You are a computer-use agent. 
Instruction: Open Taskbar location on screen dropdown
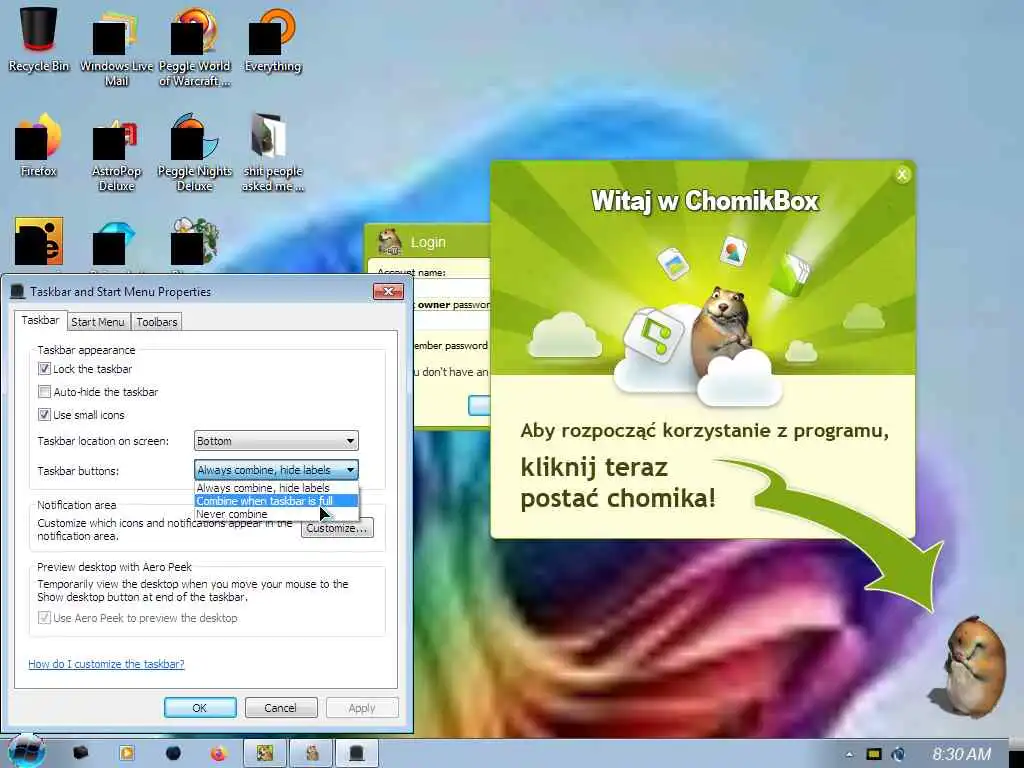pyautogui.click(x=276, y=441)
